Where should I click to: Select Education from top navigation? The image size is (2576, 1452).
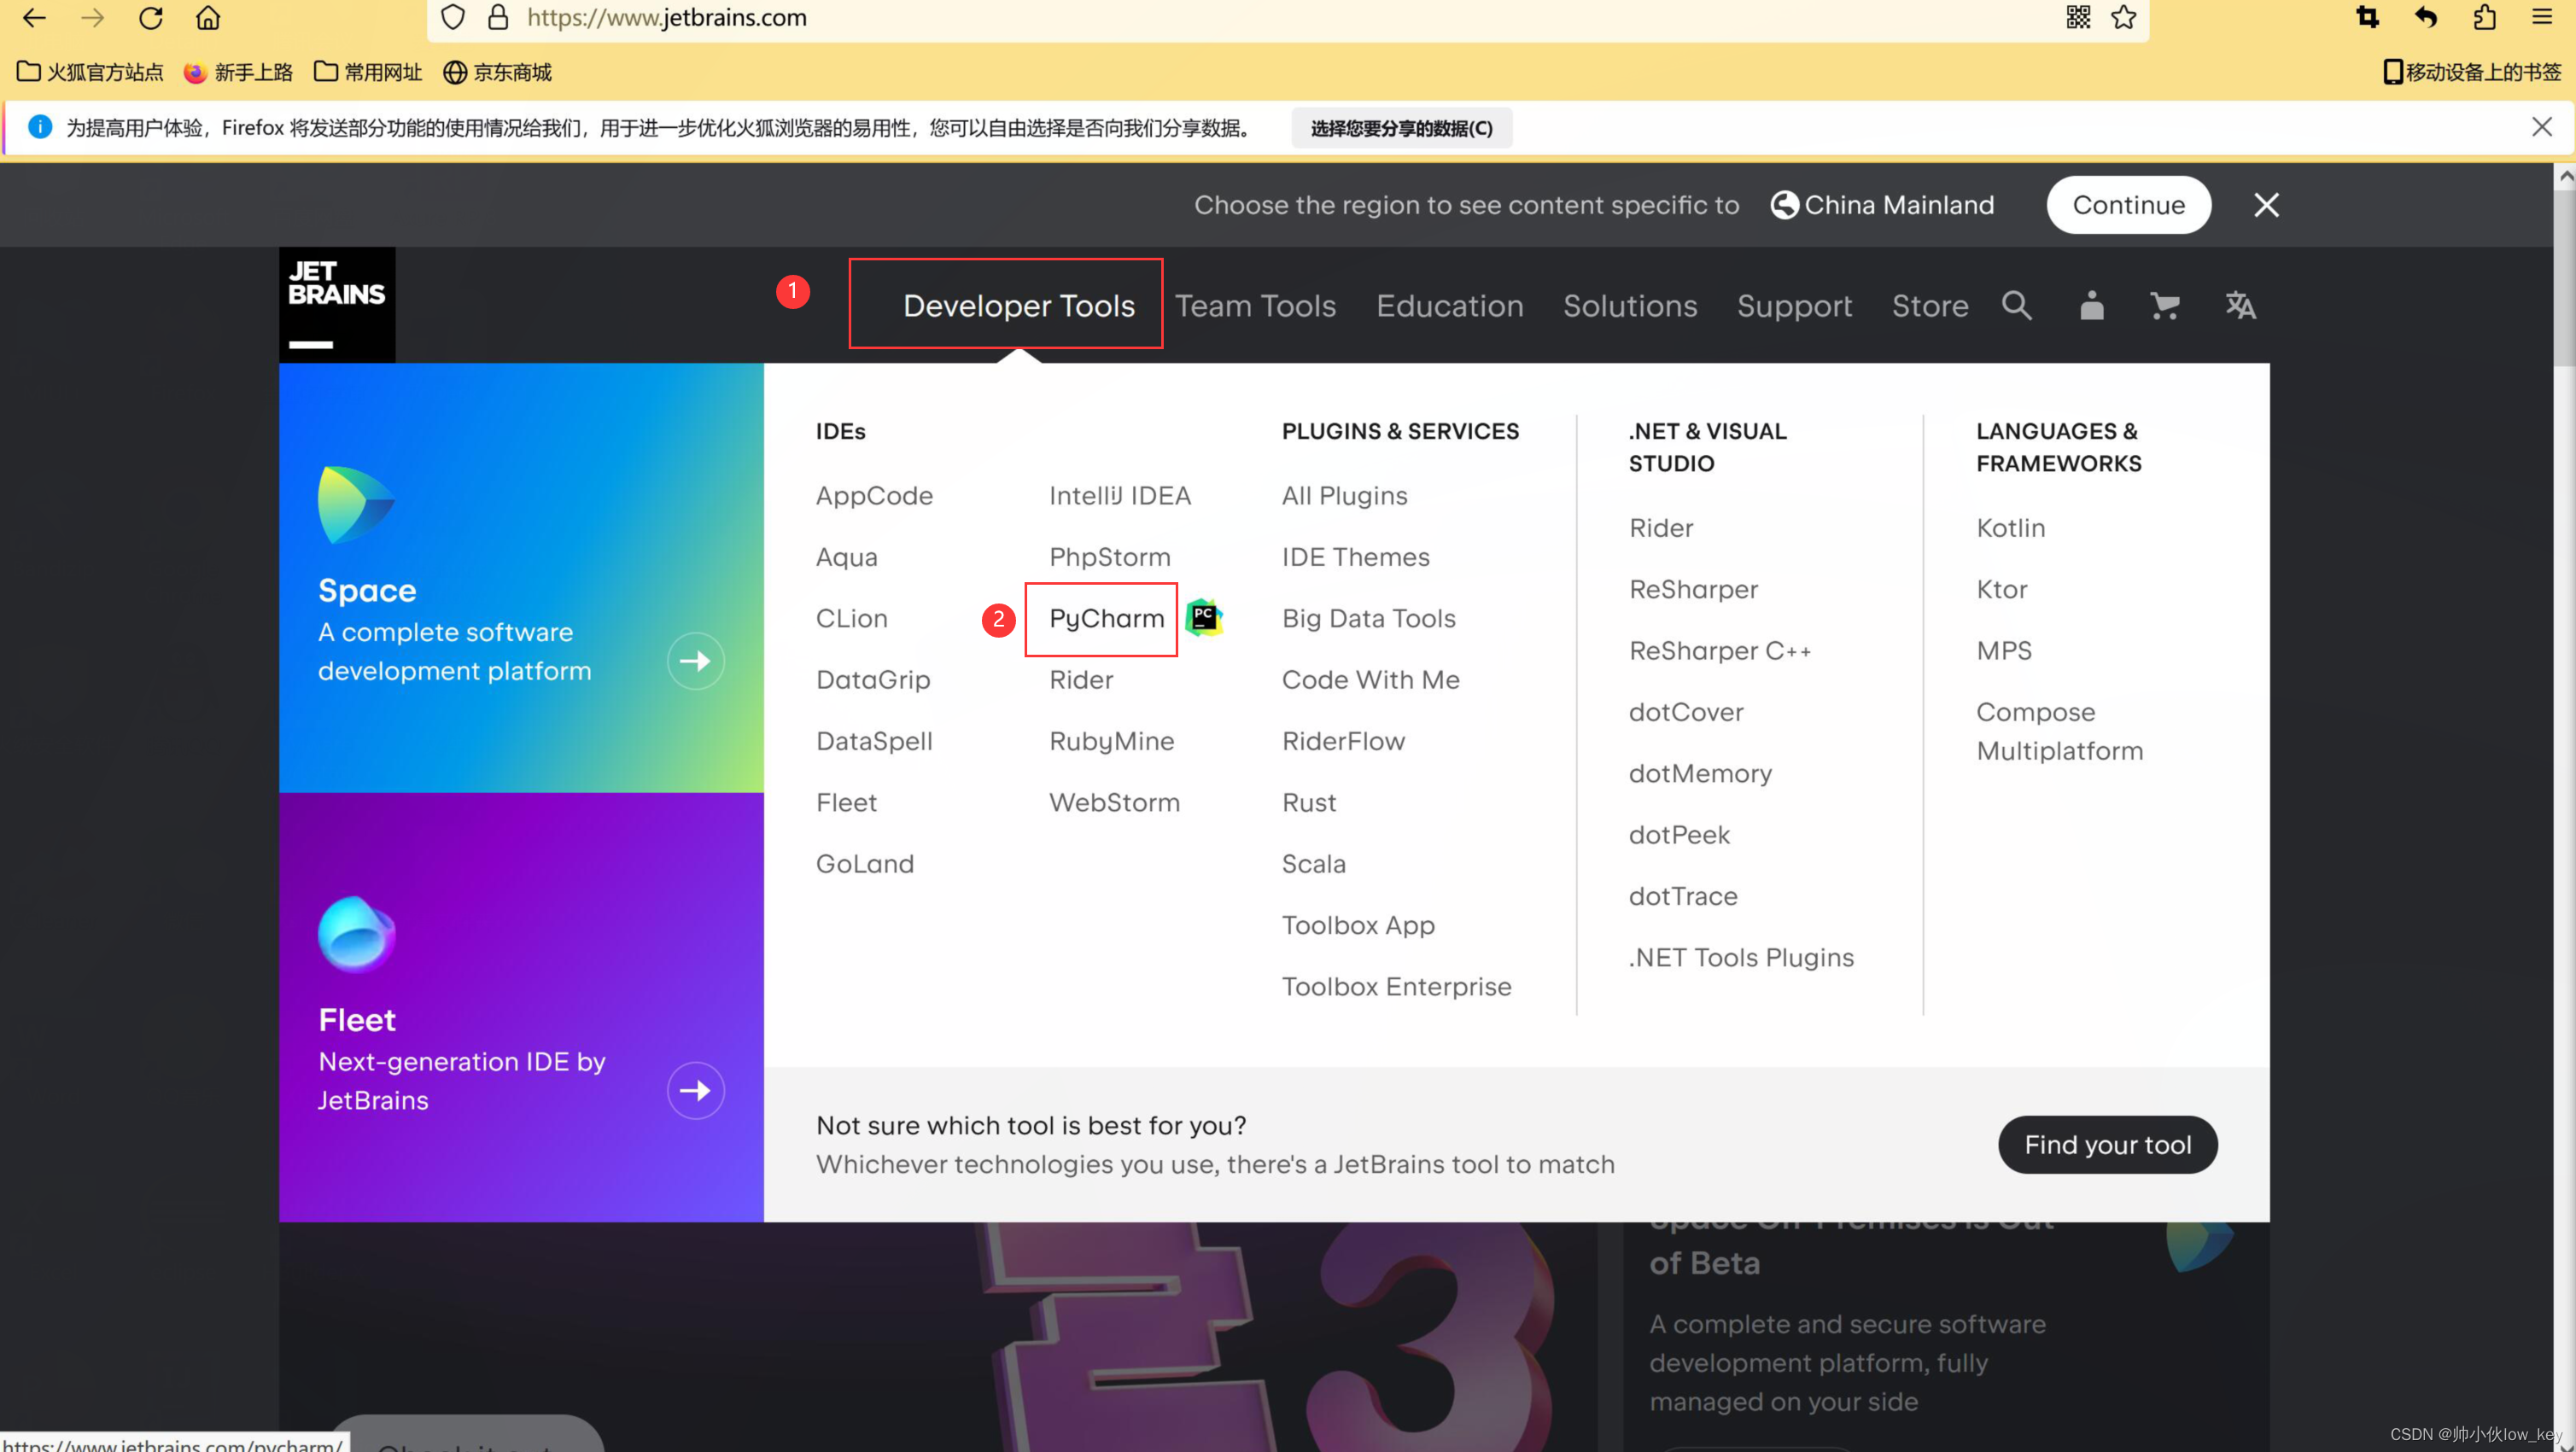(1449, 304)
